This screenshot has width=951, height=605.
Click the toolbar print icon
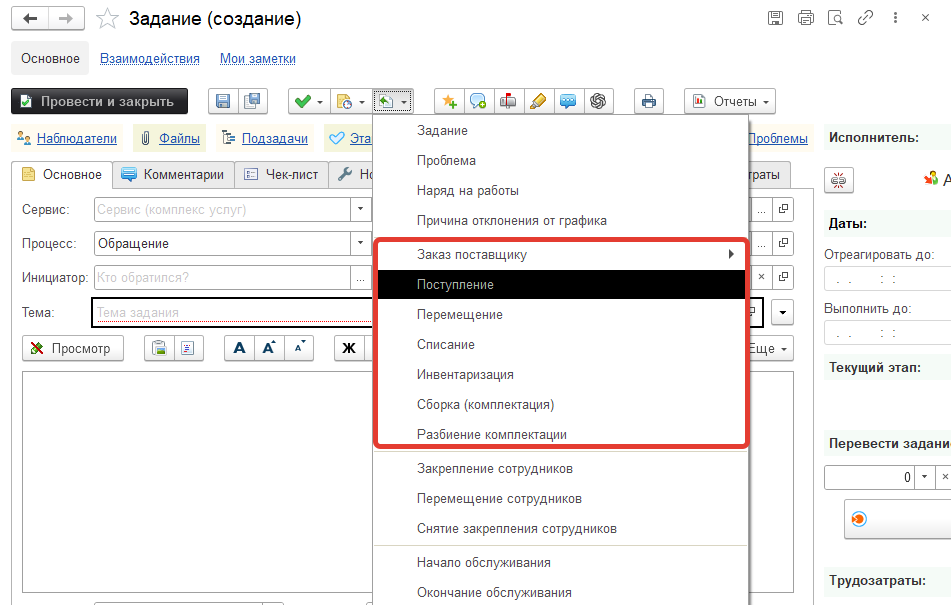tap(649, 101)
